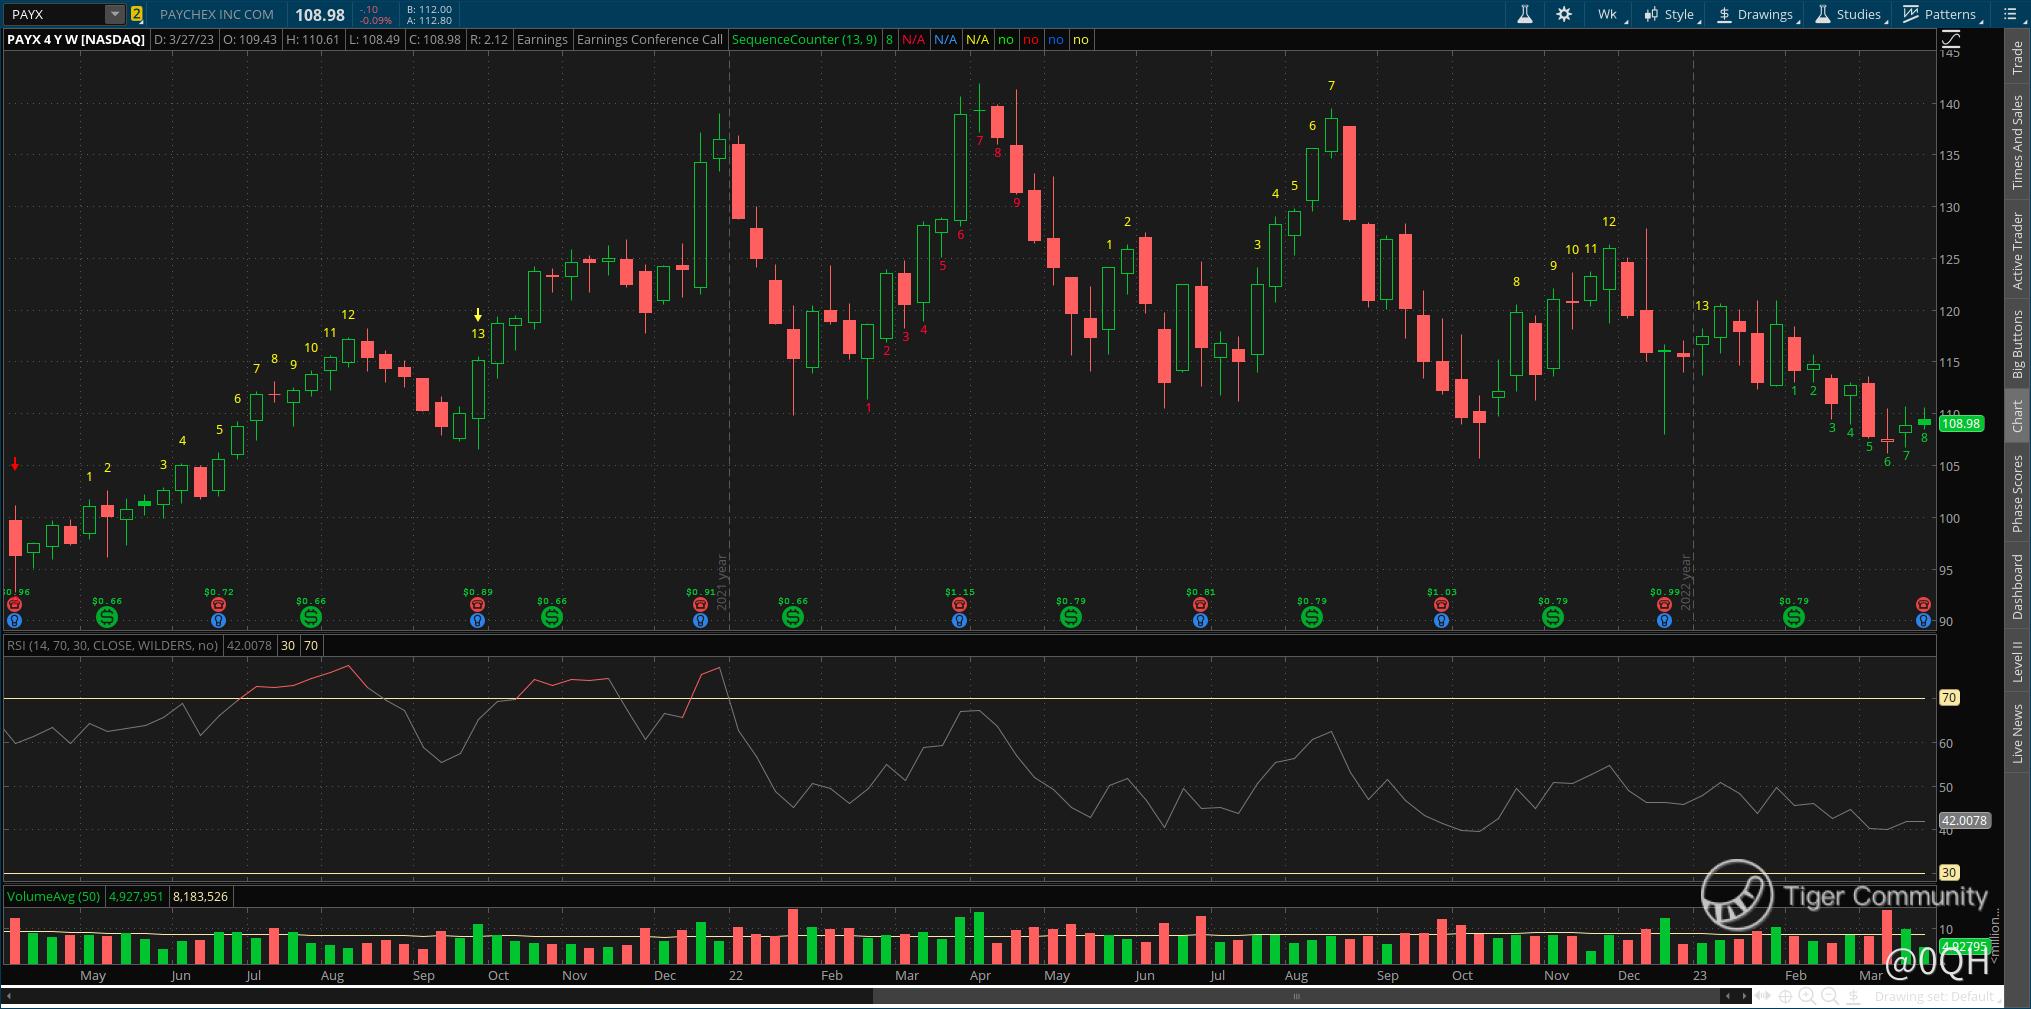Click the scroll left arrow at chart bottom
This screenshot has height=1009, width=2031.
tap(1727, 996)
